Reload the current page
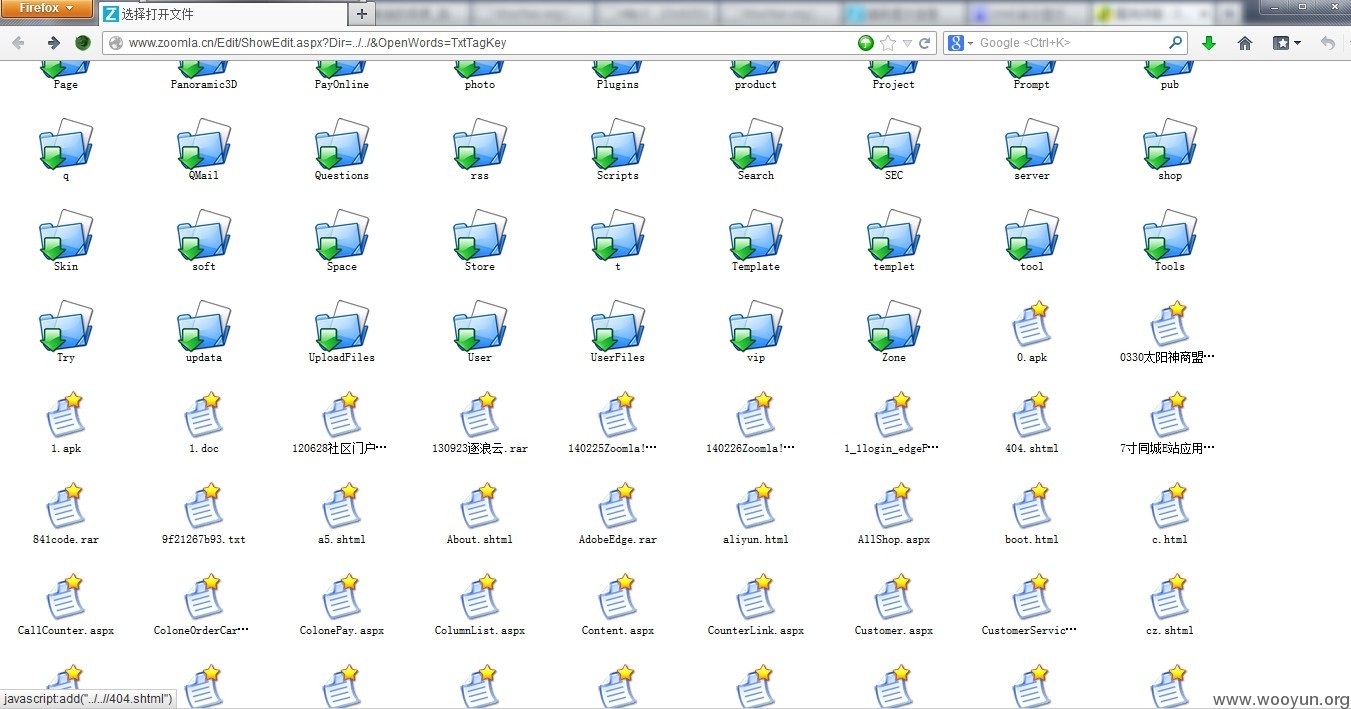This screenshot has width=1351, height=709. point(925,43)
